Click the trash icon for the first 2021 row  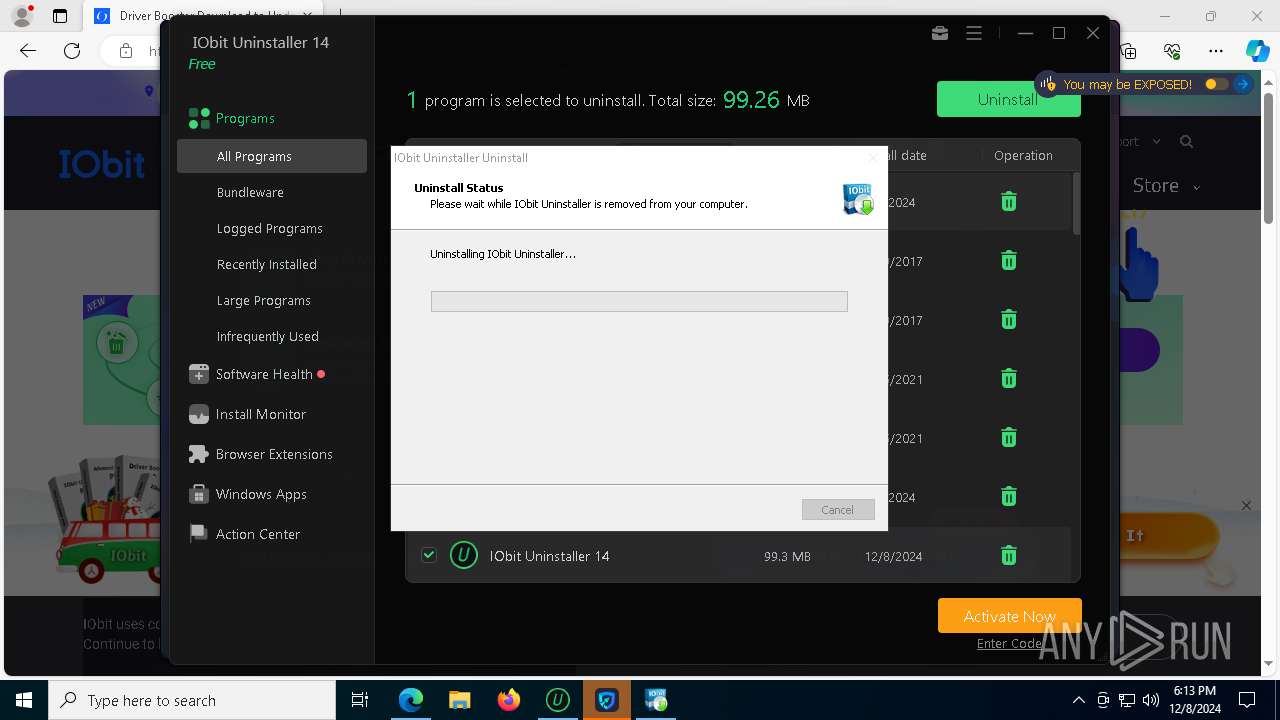[1009, 379]
